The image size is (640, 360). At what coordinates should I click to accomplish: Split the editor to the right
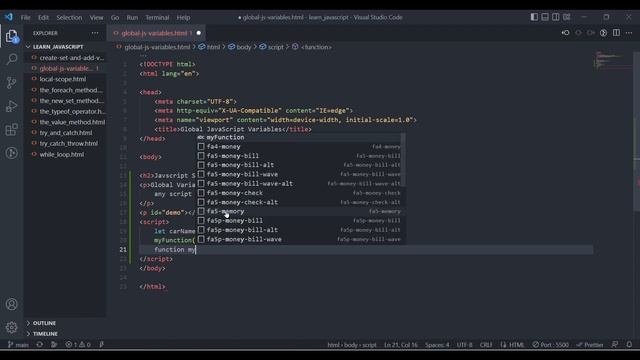(616, 33)
